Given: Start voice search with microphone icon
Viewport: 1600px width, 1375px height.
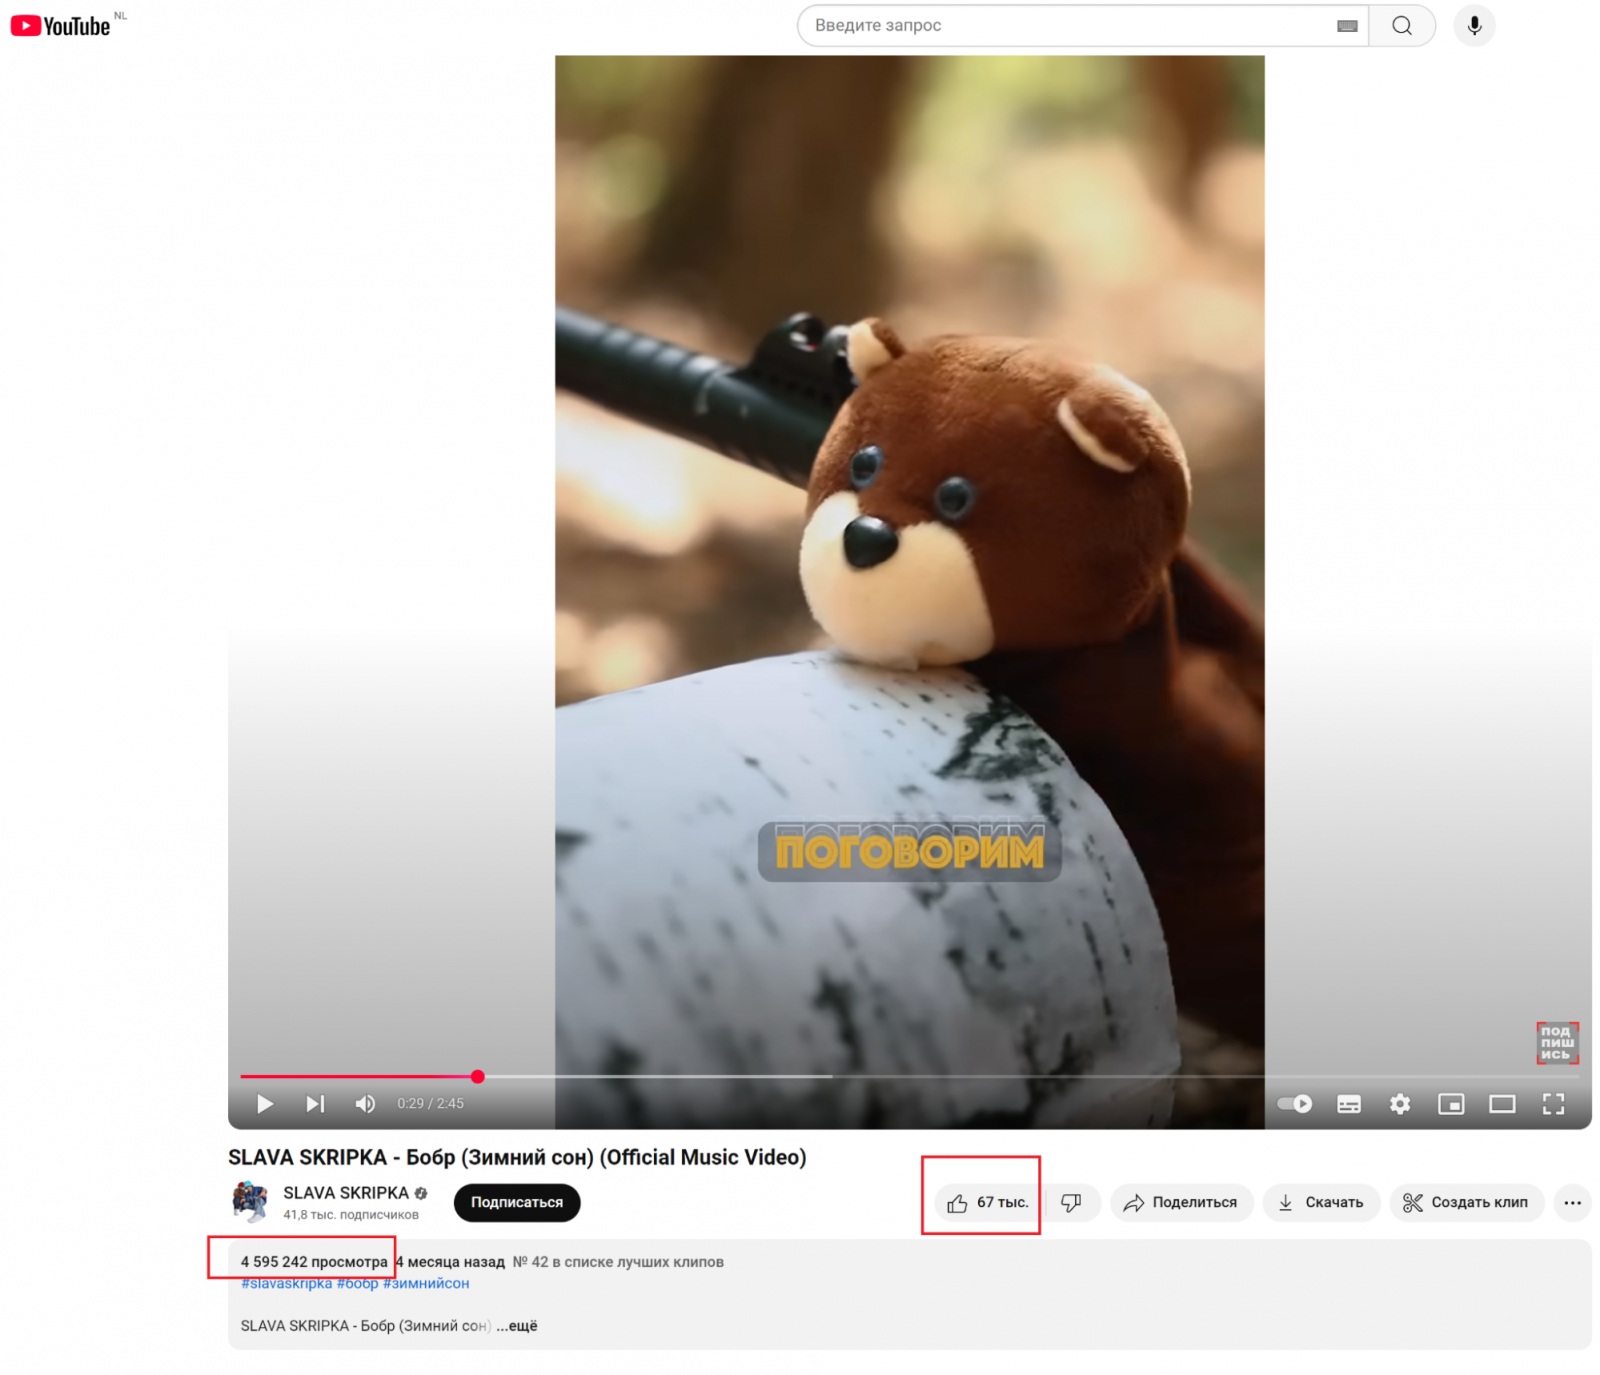Looking at the screenshot, I should pos(1473,26).
